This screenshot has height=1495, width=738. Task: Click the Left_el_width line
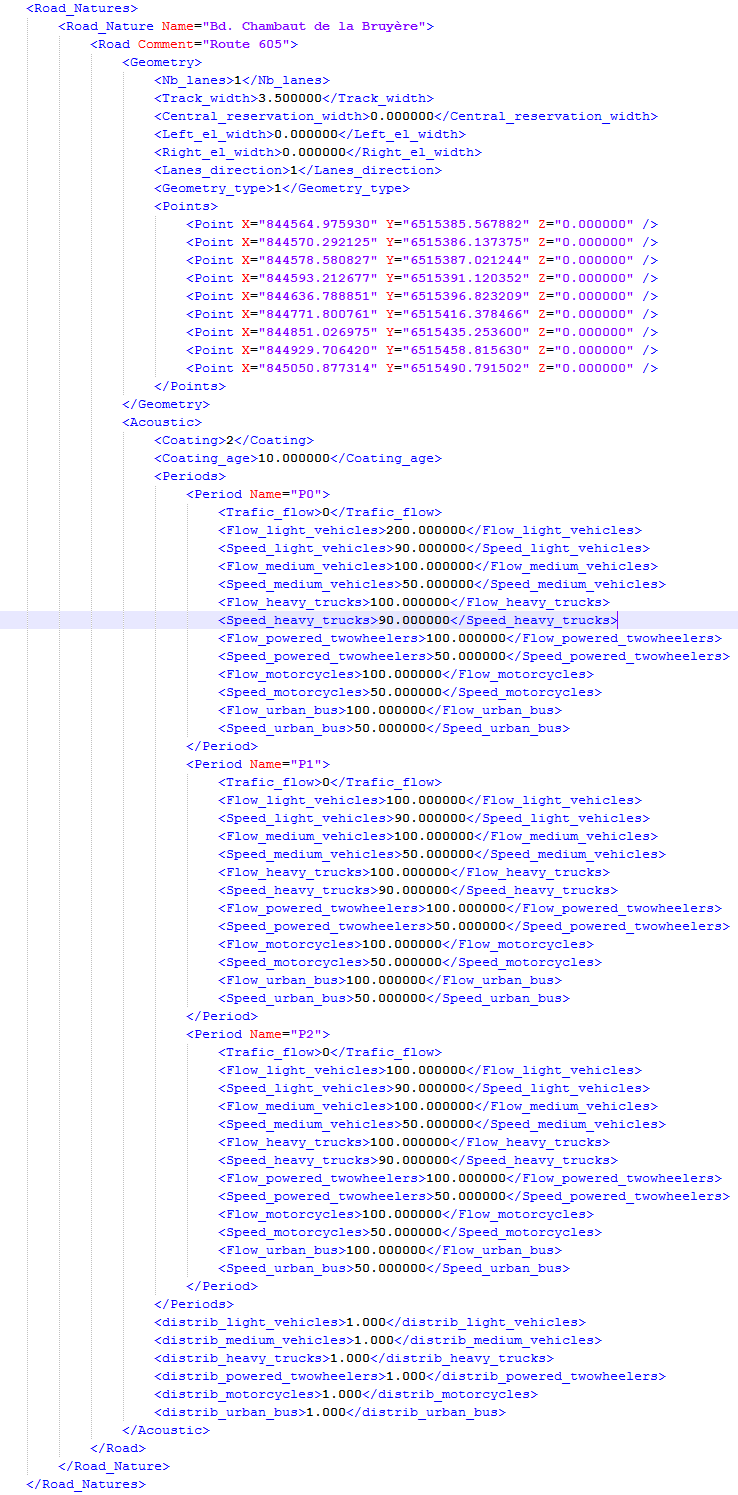[310, 134]
